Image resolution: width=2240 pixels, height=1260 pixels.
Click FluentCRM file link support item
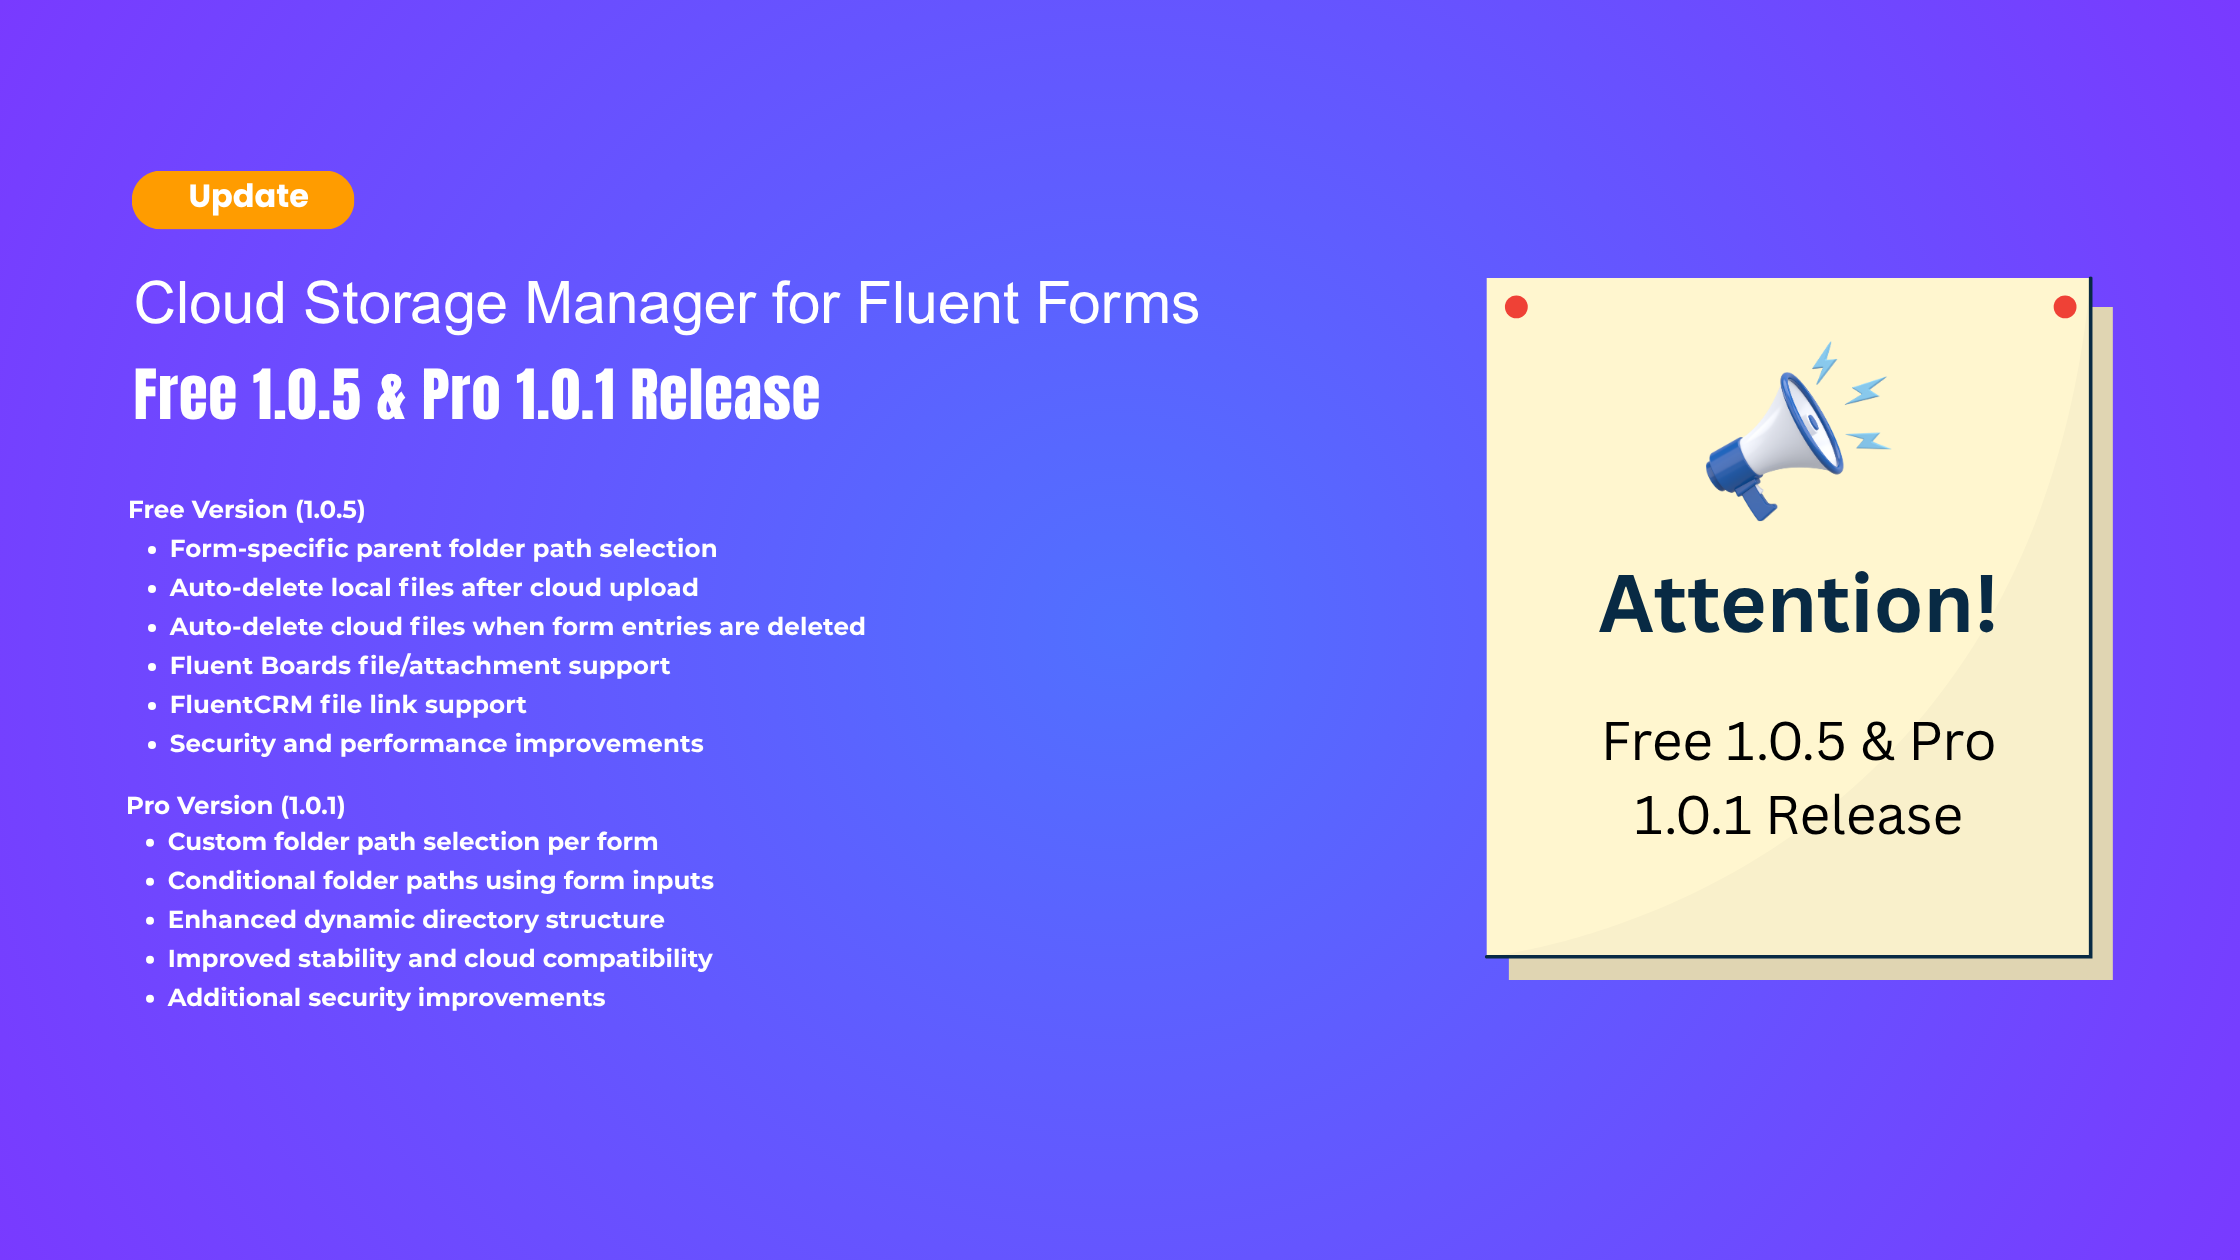347,705
